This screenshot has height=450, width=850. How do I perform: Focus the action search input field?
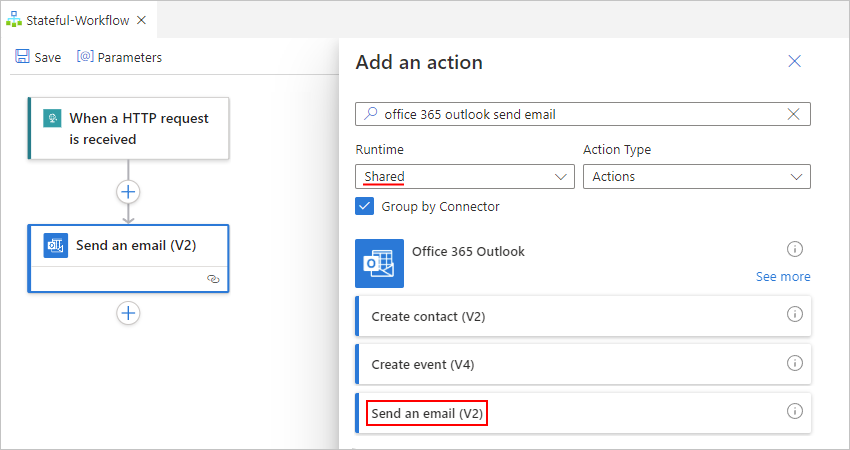click(580, 114)
